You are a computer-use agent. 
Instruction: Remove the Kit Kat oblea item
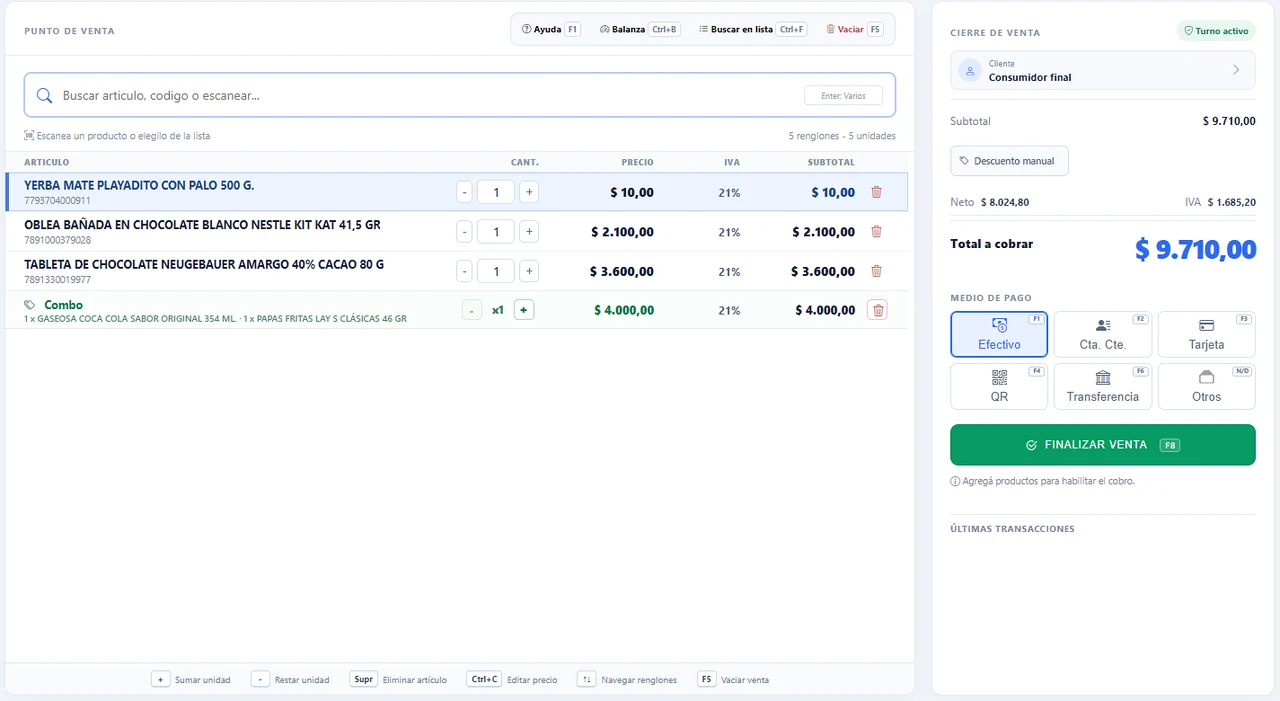pos(877,232)
